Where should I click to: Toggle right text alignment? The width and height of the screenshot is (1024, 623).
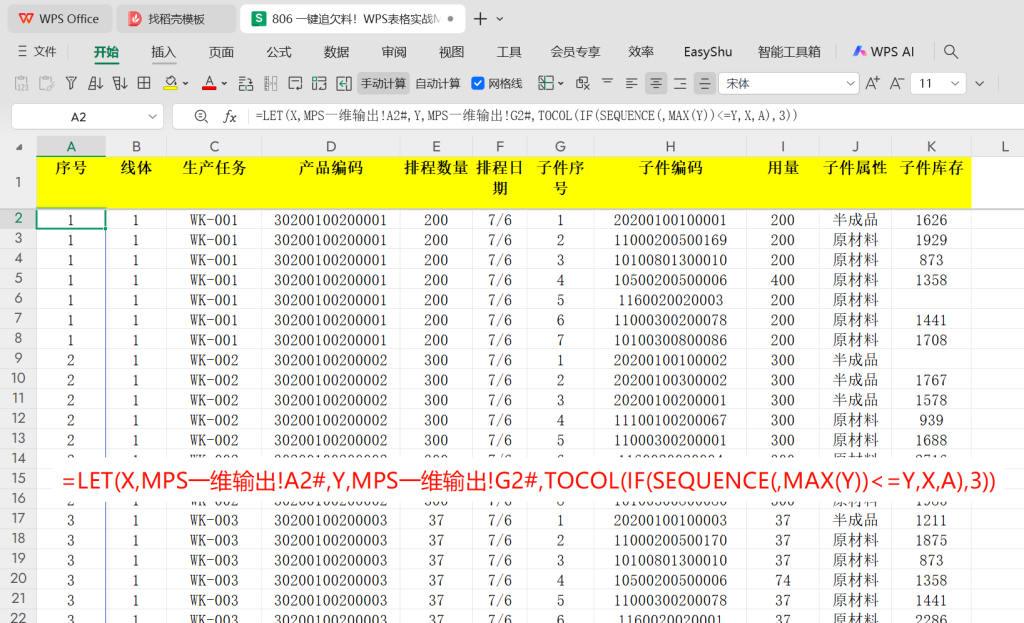680,84
